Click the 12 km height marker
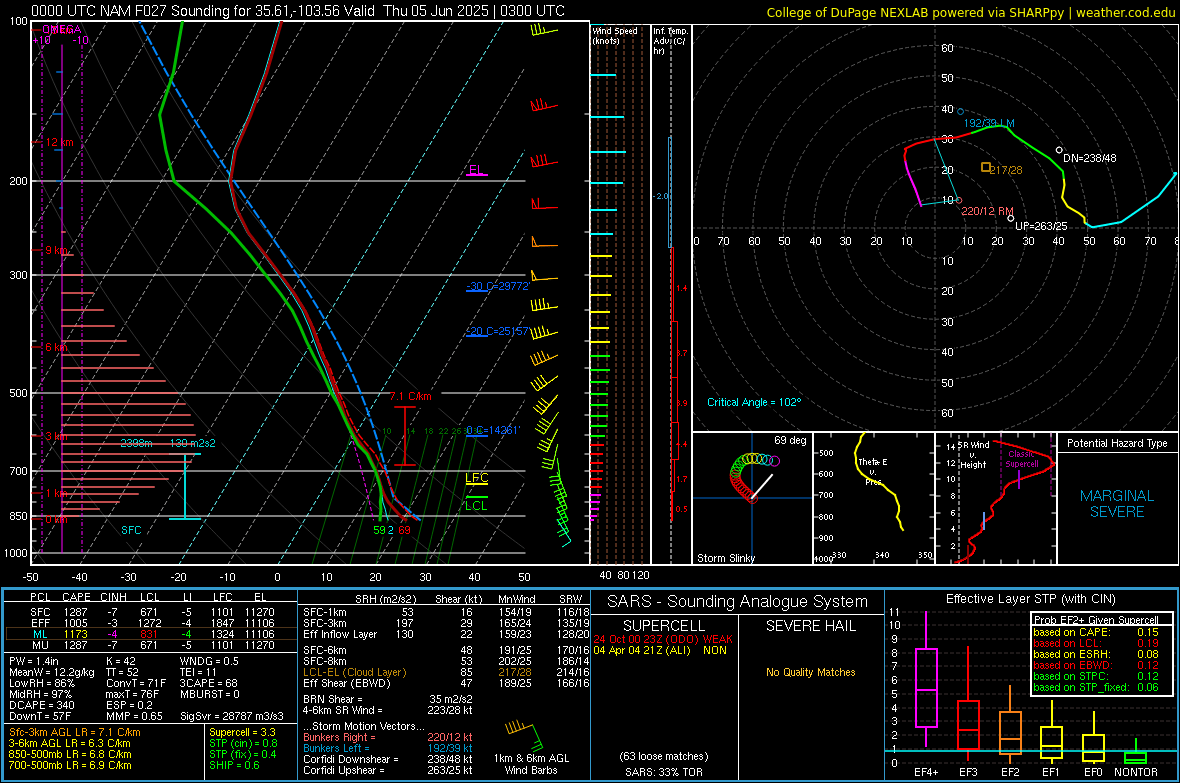Screen dimensions: 1180x783 point(59,142)
